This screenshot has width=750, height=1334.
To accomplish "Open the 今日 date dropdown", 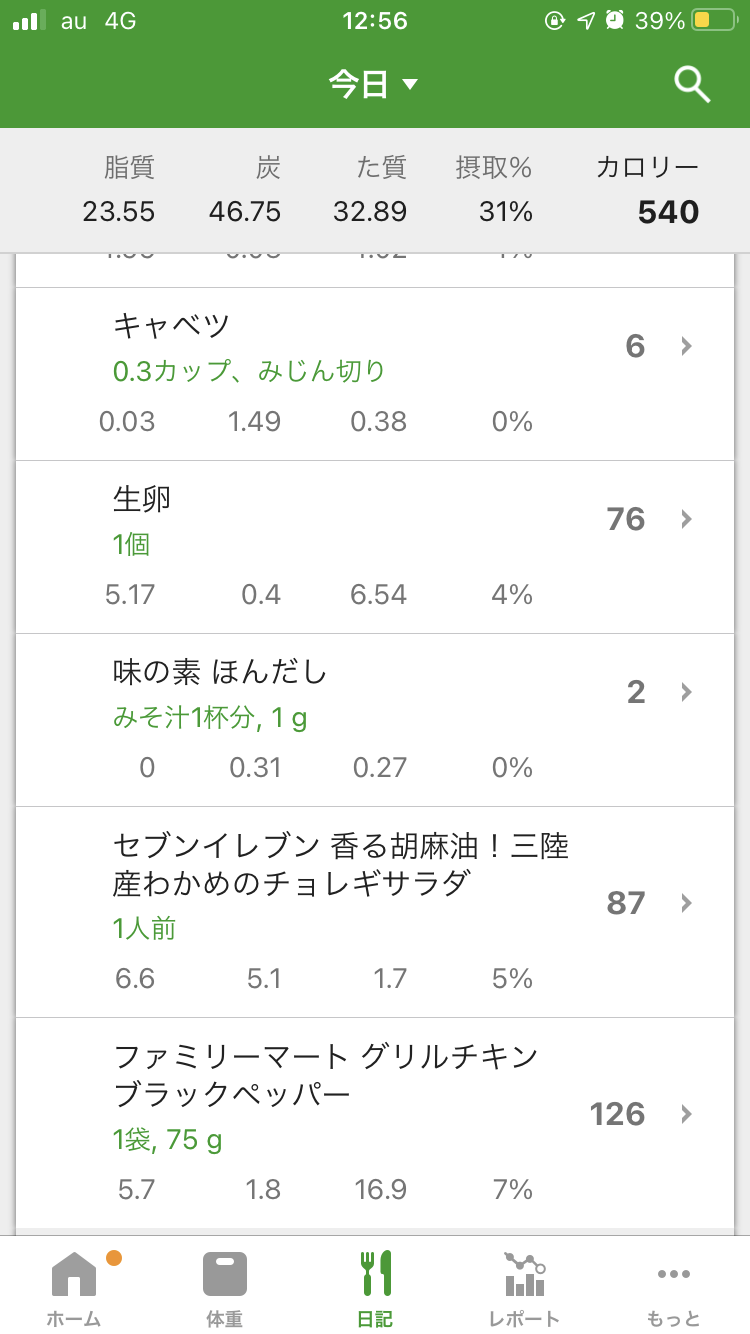I will point(373,84).
